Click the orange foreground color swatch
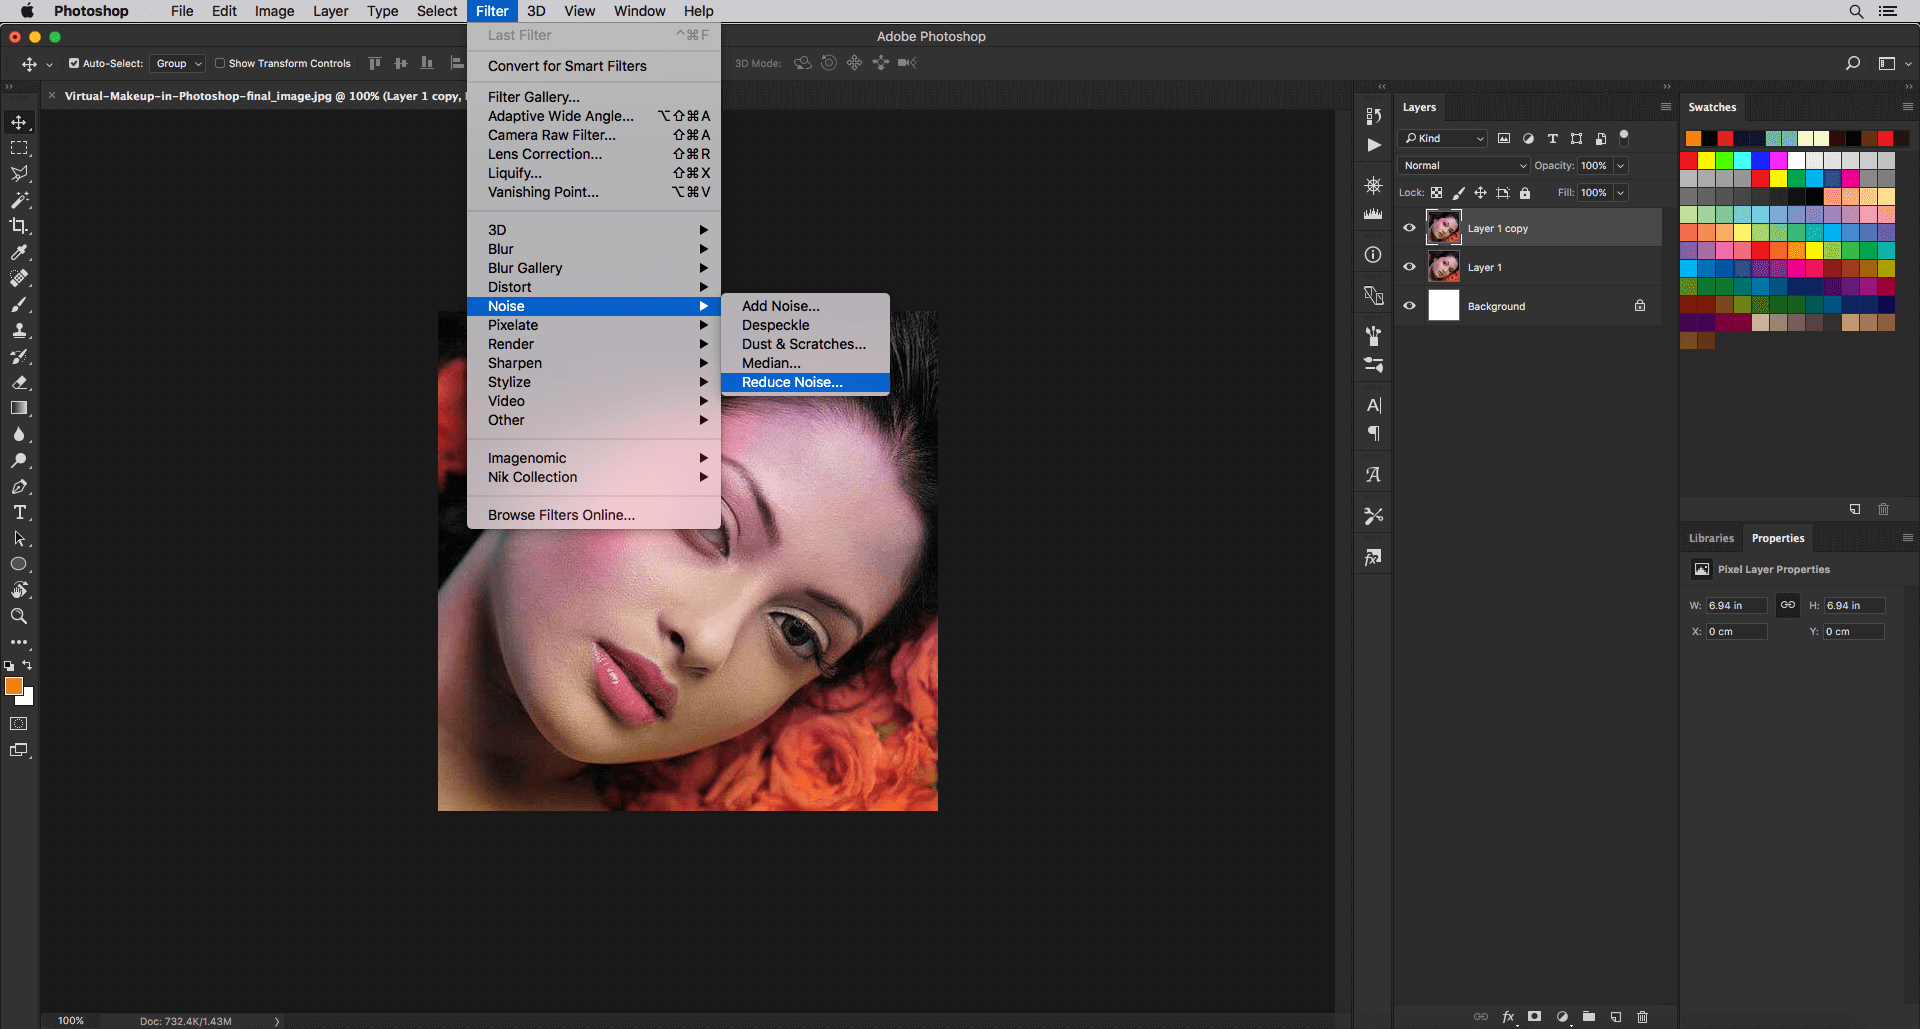This screenshot has height=1029, width=1920. [13, 686]
